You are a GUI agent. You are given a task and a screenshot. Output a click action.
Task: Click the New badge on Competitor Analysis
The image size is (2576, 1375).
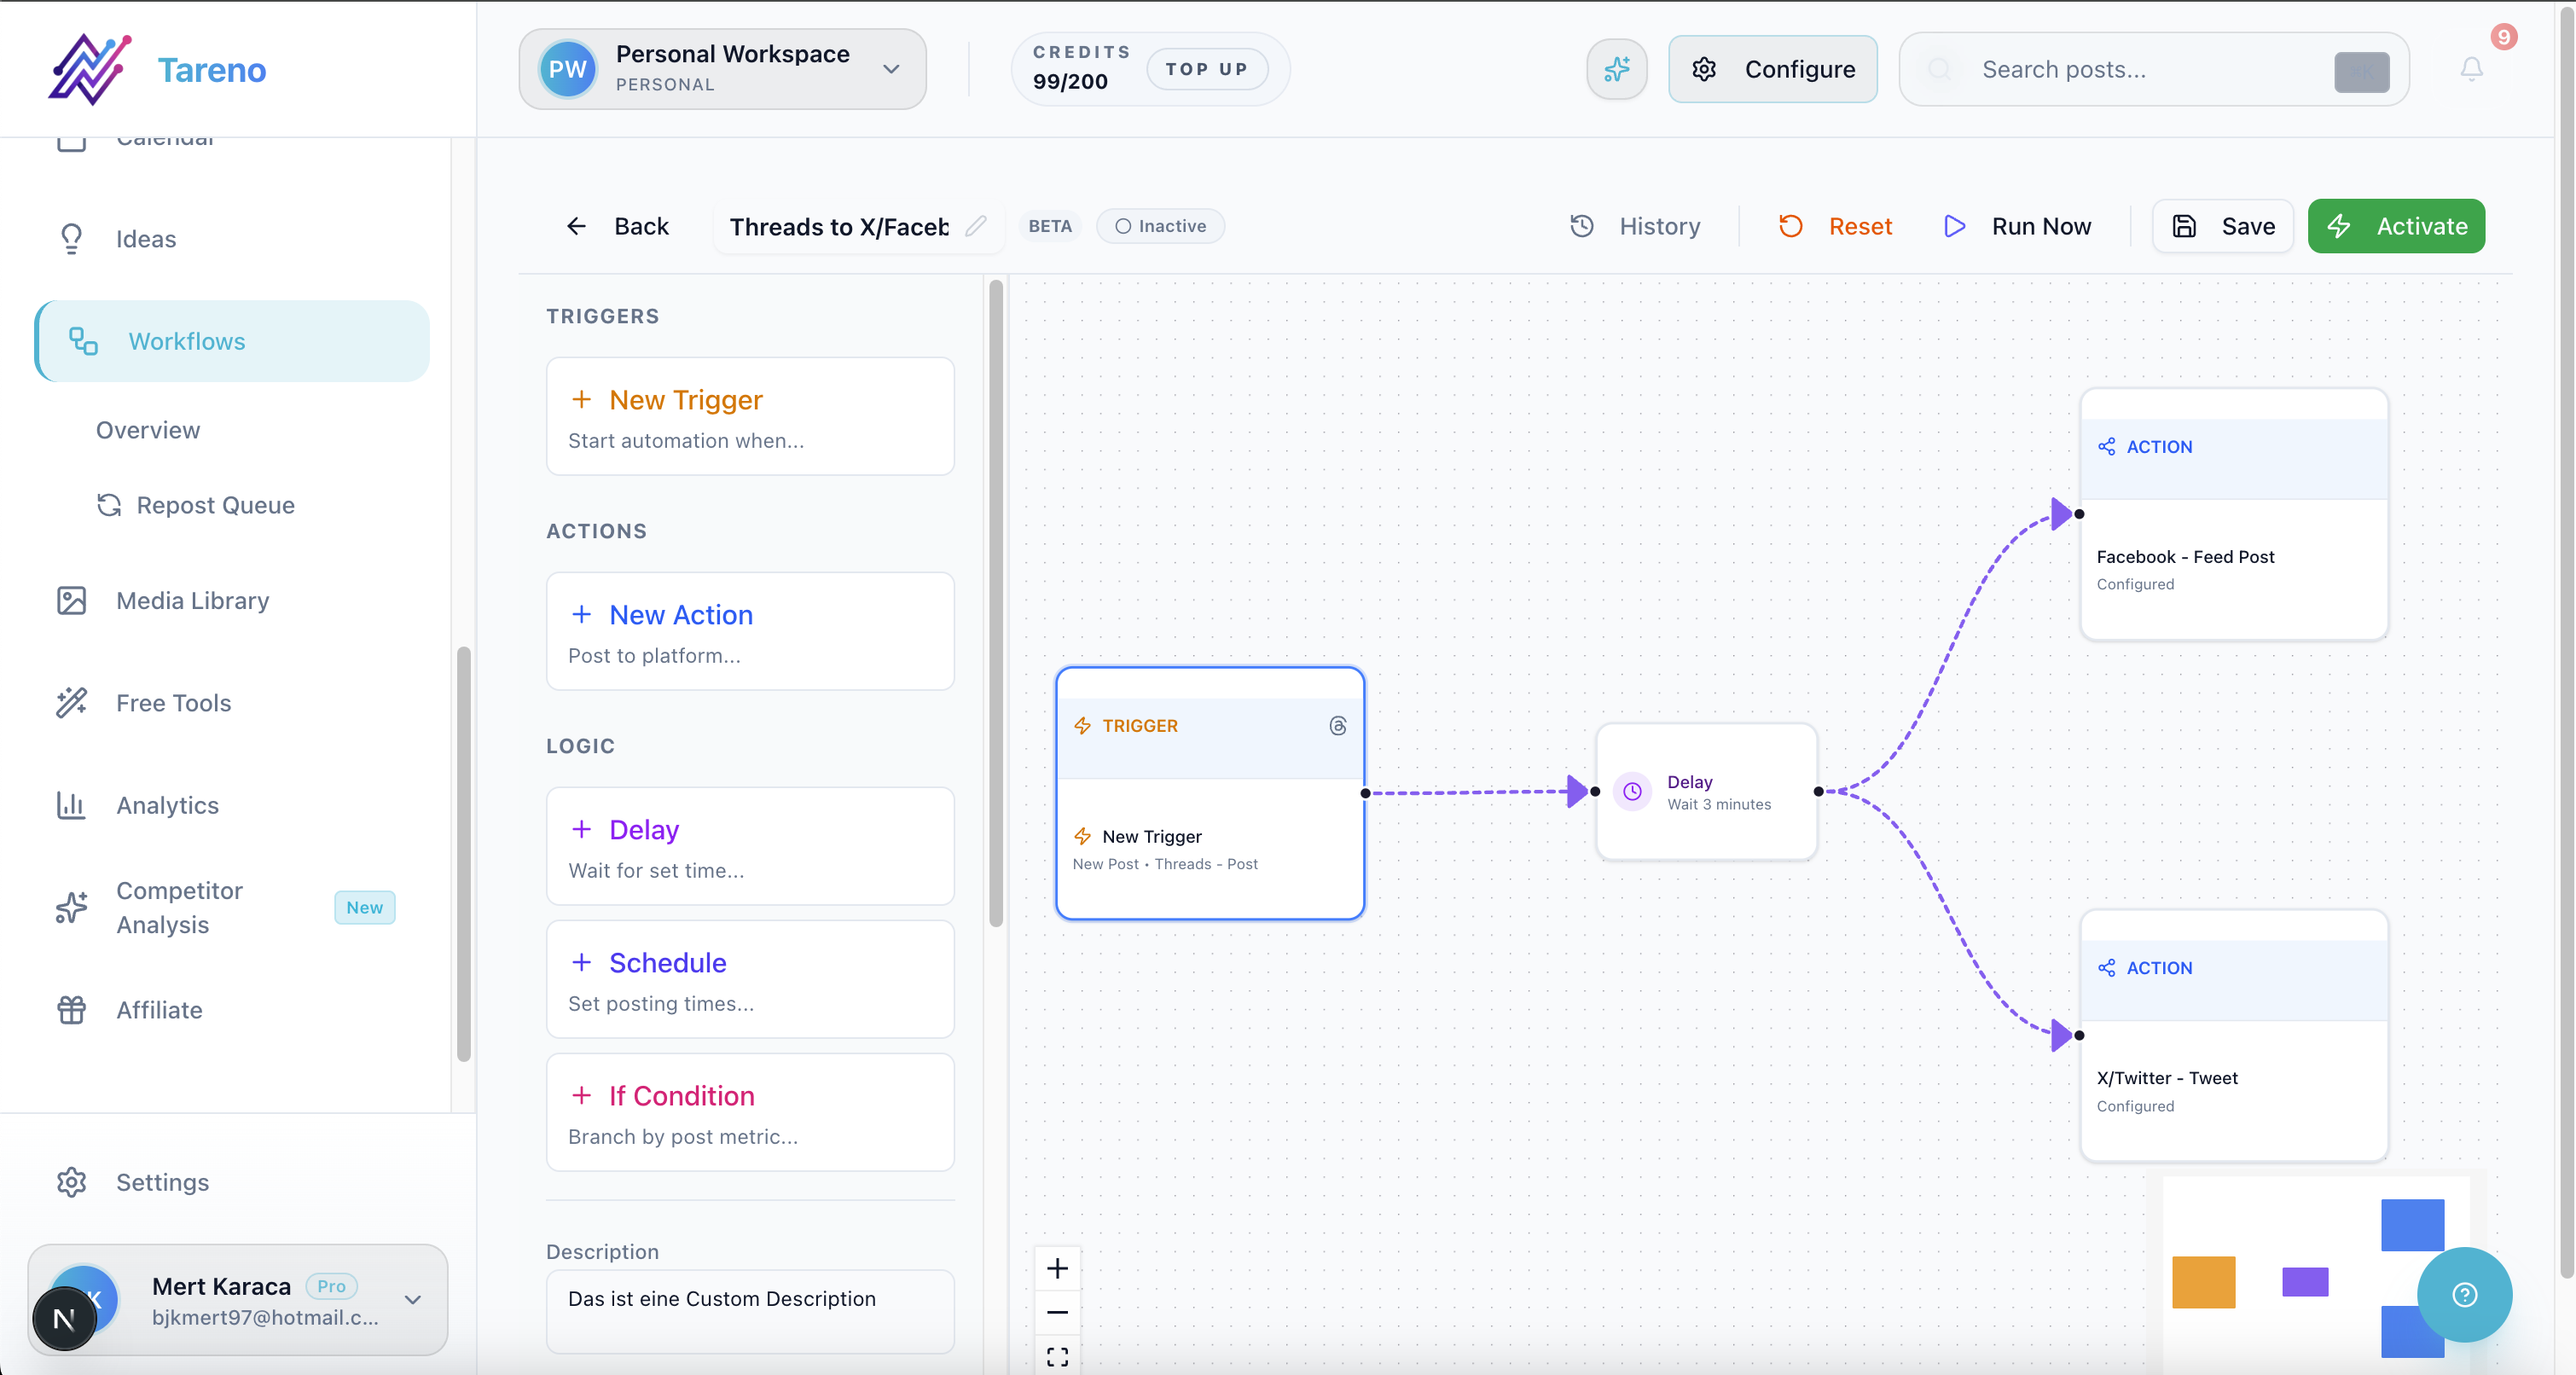[x=364, y=908]
